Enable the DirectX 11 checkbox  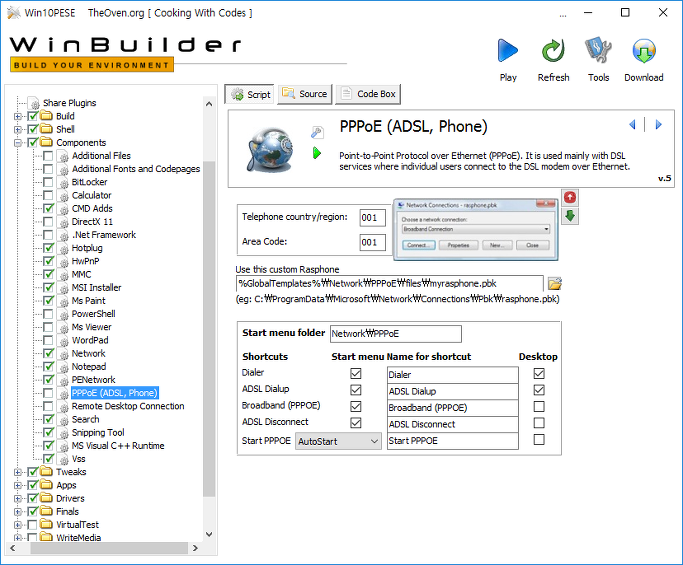tap(48, 222)
